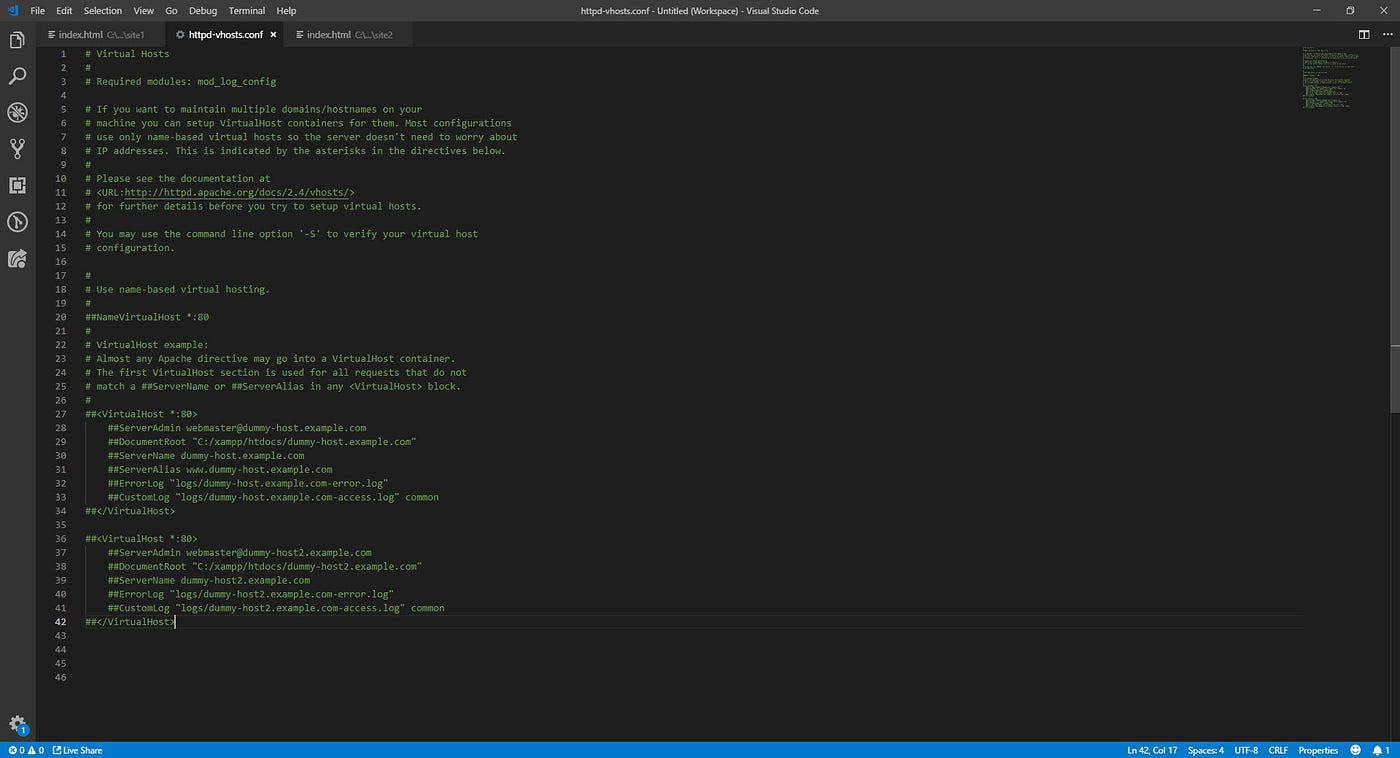Open the Extensions view
Screen dimensions: 1400x758
(x=17, y=185)
